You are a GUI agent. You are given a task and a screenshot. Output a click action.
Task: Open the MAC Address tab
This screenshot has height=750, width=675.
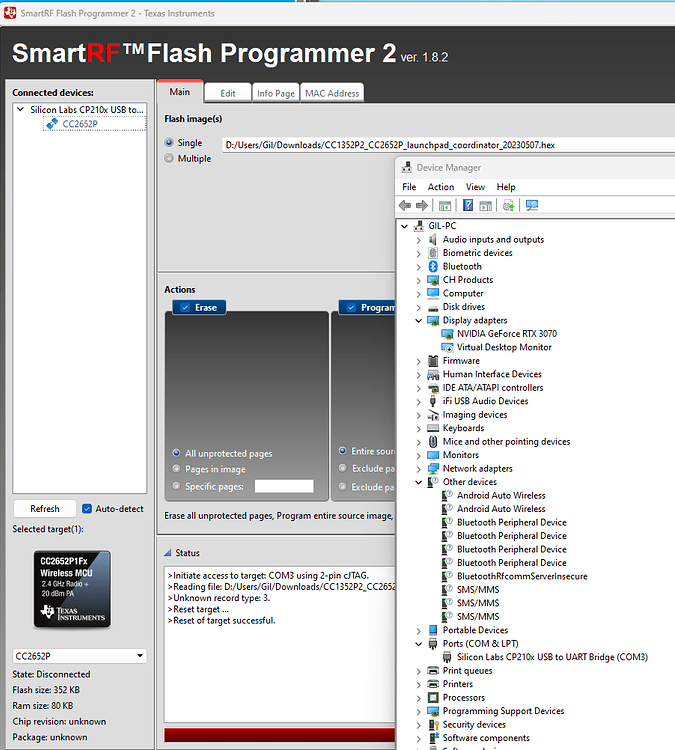pyautogui.click(x=332, y=93)
